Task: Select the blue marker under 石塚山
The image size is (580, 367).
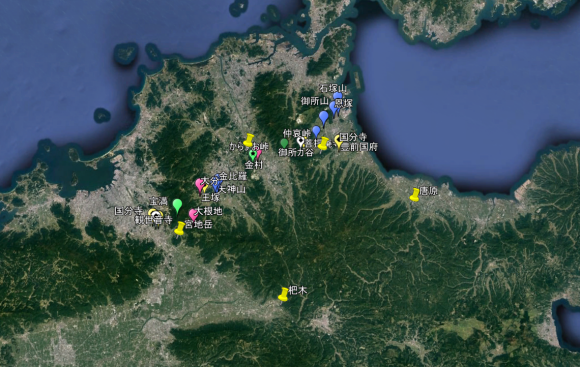Action: point(337,97)
